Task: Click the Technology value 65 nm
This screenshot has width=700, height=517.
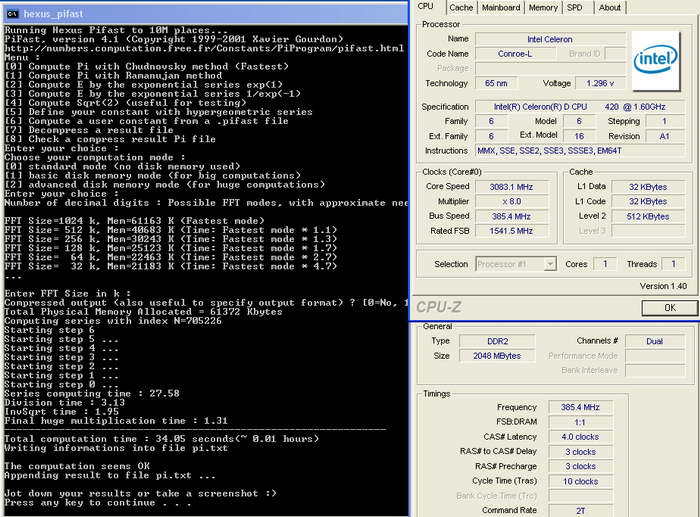Action: (x=496, y=83)
